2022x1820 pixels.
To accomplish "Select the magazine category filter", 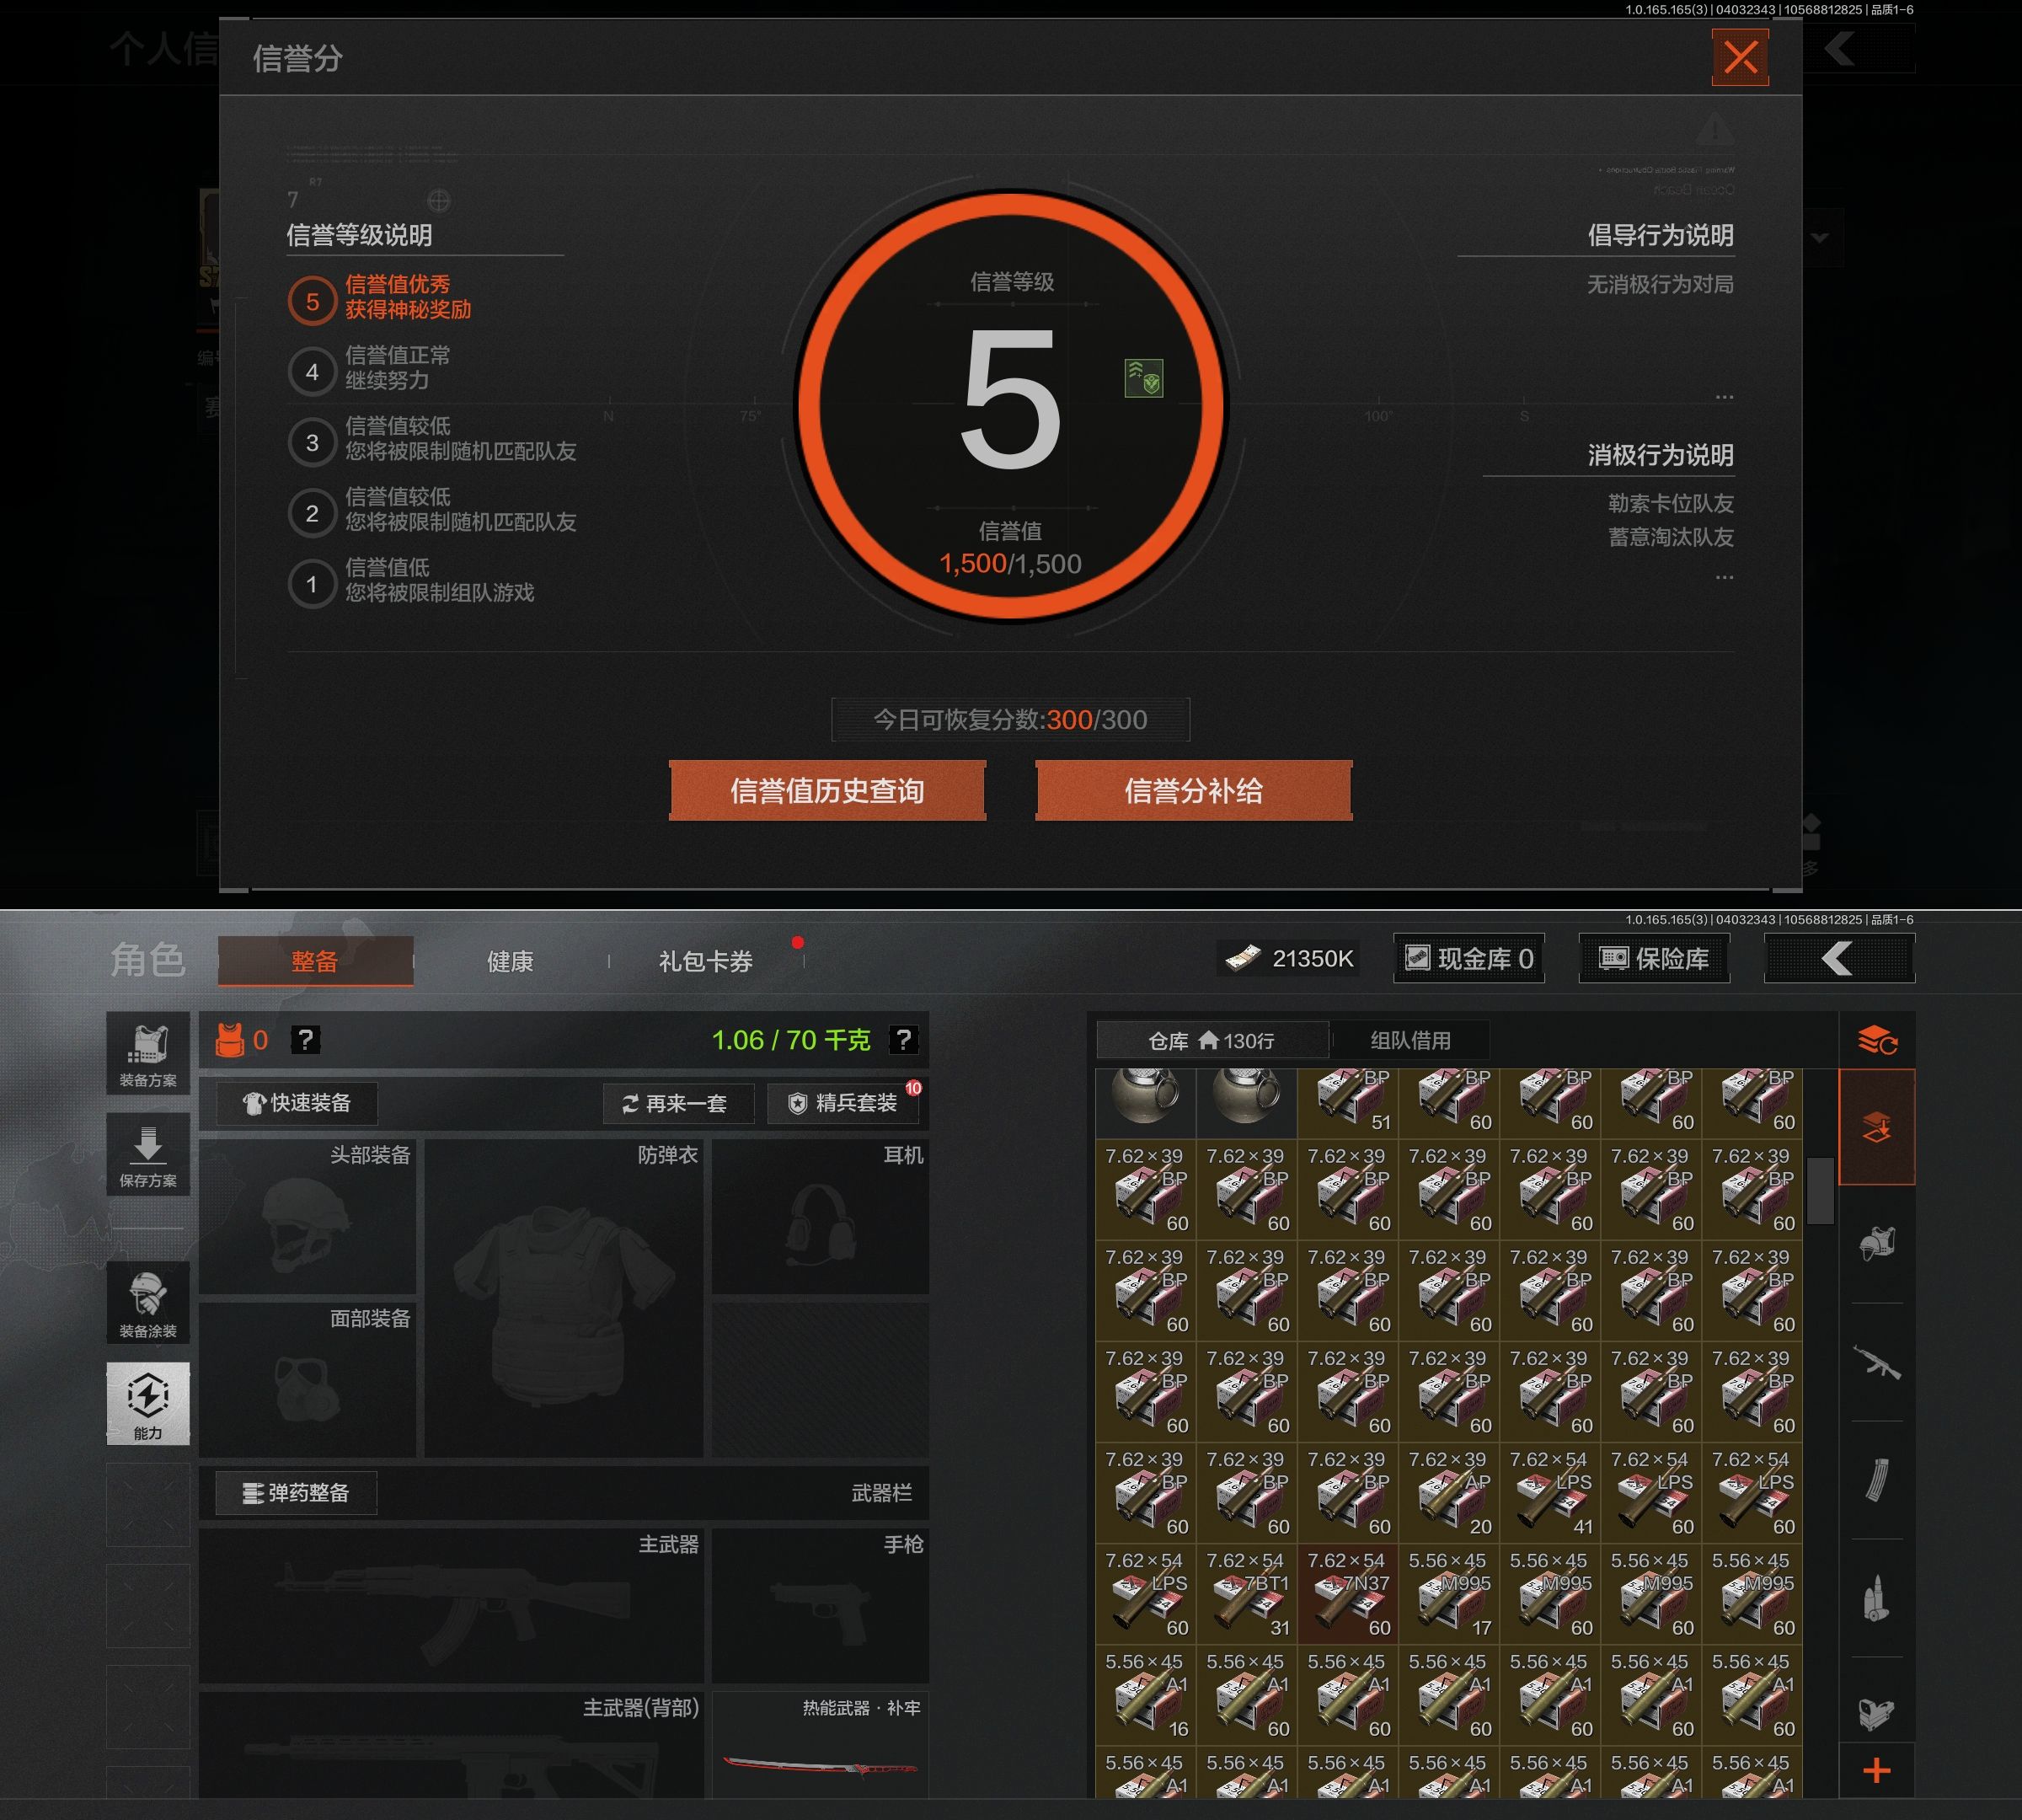I will click(1877, 1480).
